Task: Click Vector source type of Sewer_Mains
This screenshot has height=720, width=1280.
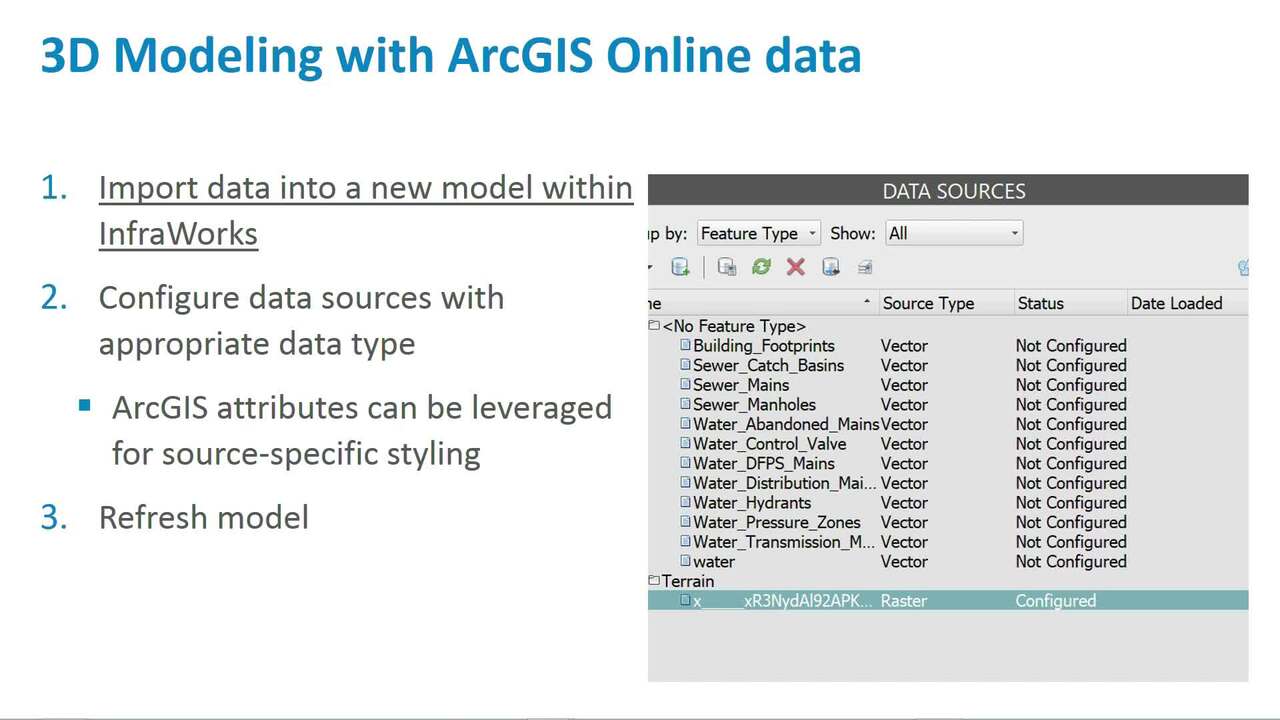Action: pos(904,385)
